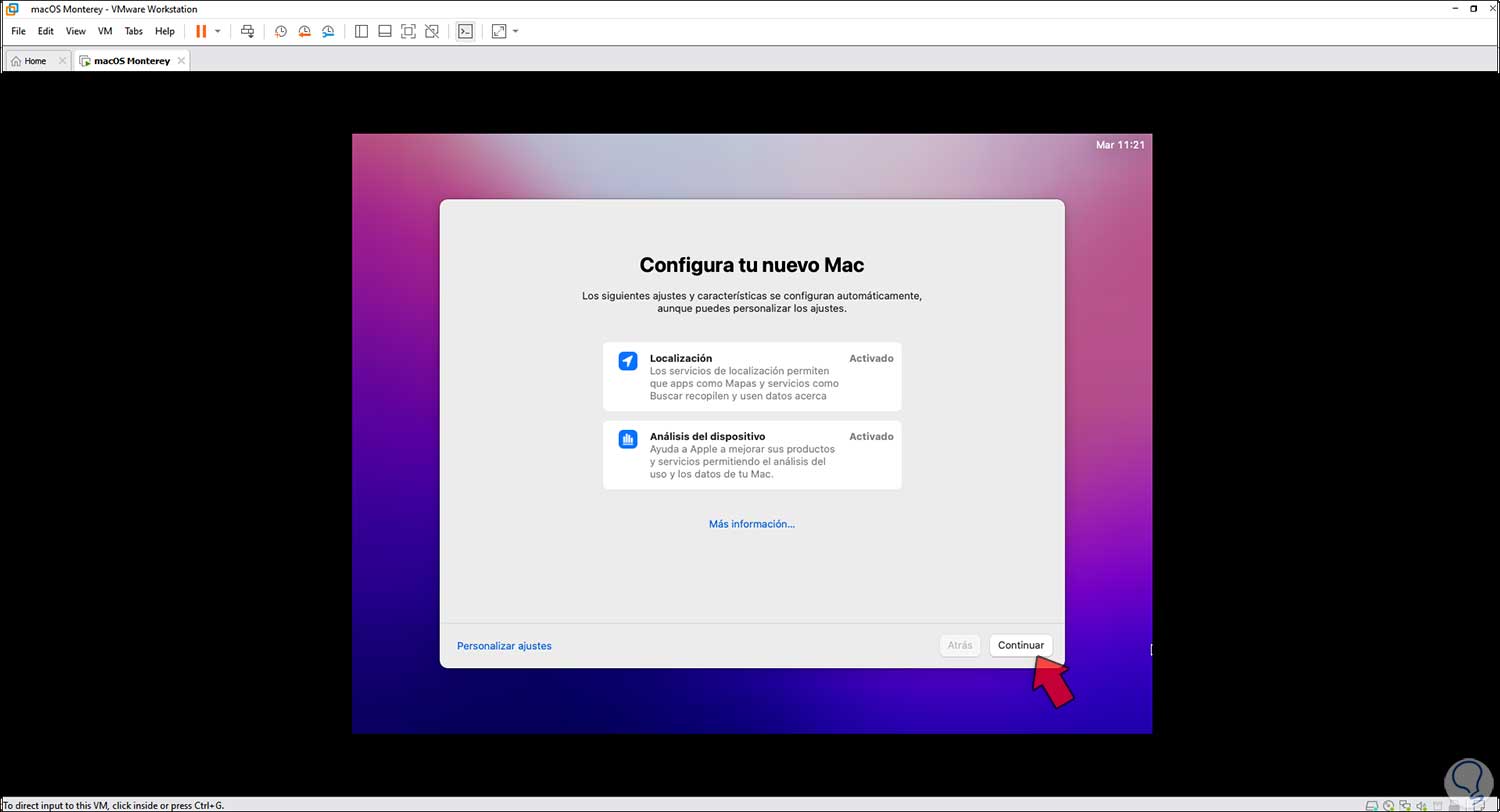Image resolution: width=1500 pixels, height=812 pixels.
Task: Revert the virtual machine to its previous snapshot
Action: click(305, 31)
